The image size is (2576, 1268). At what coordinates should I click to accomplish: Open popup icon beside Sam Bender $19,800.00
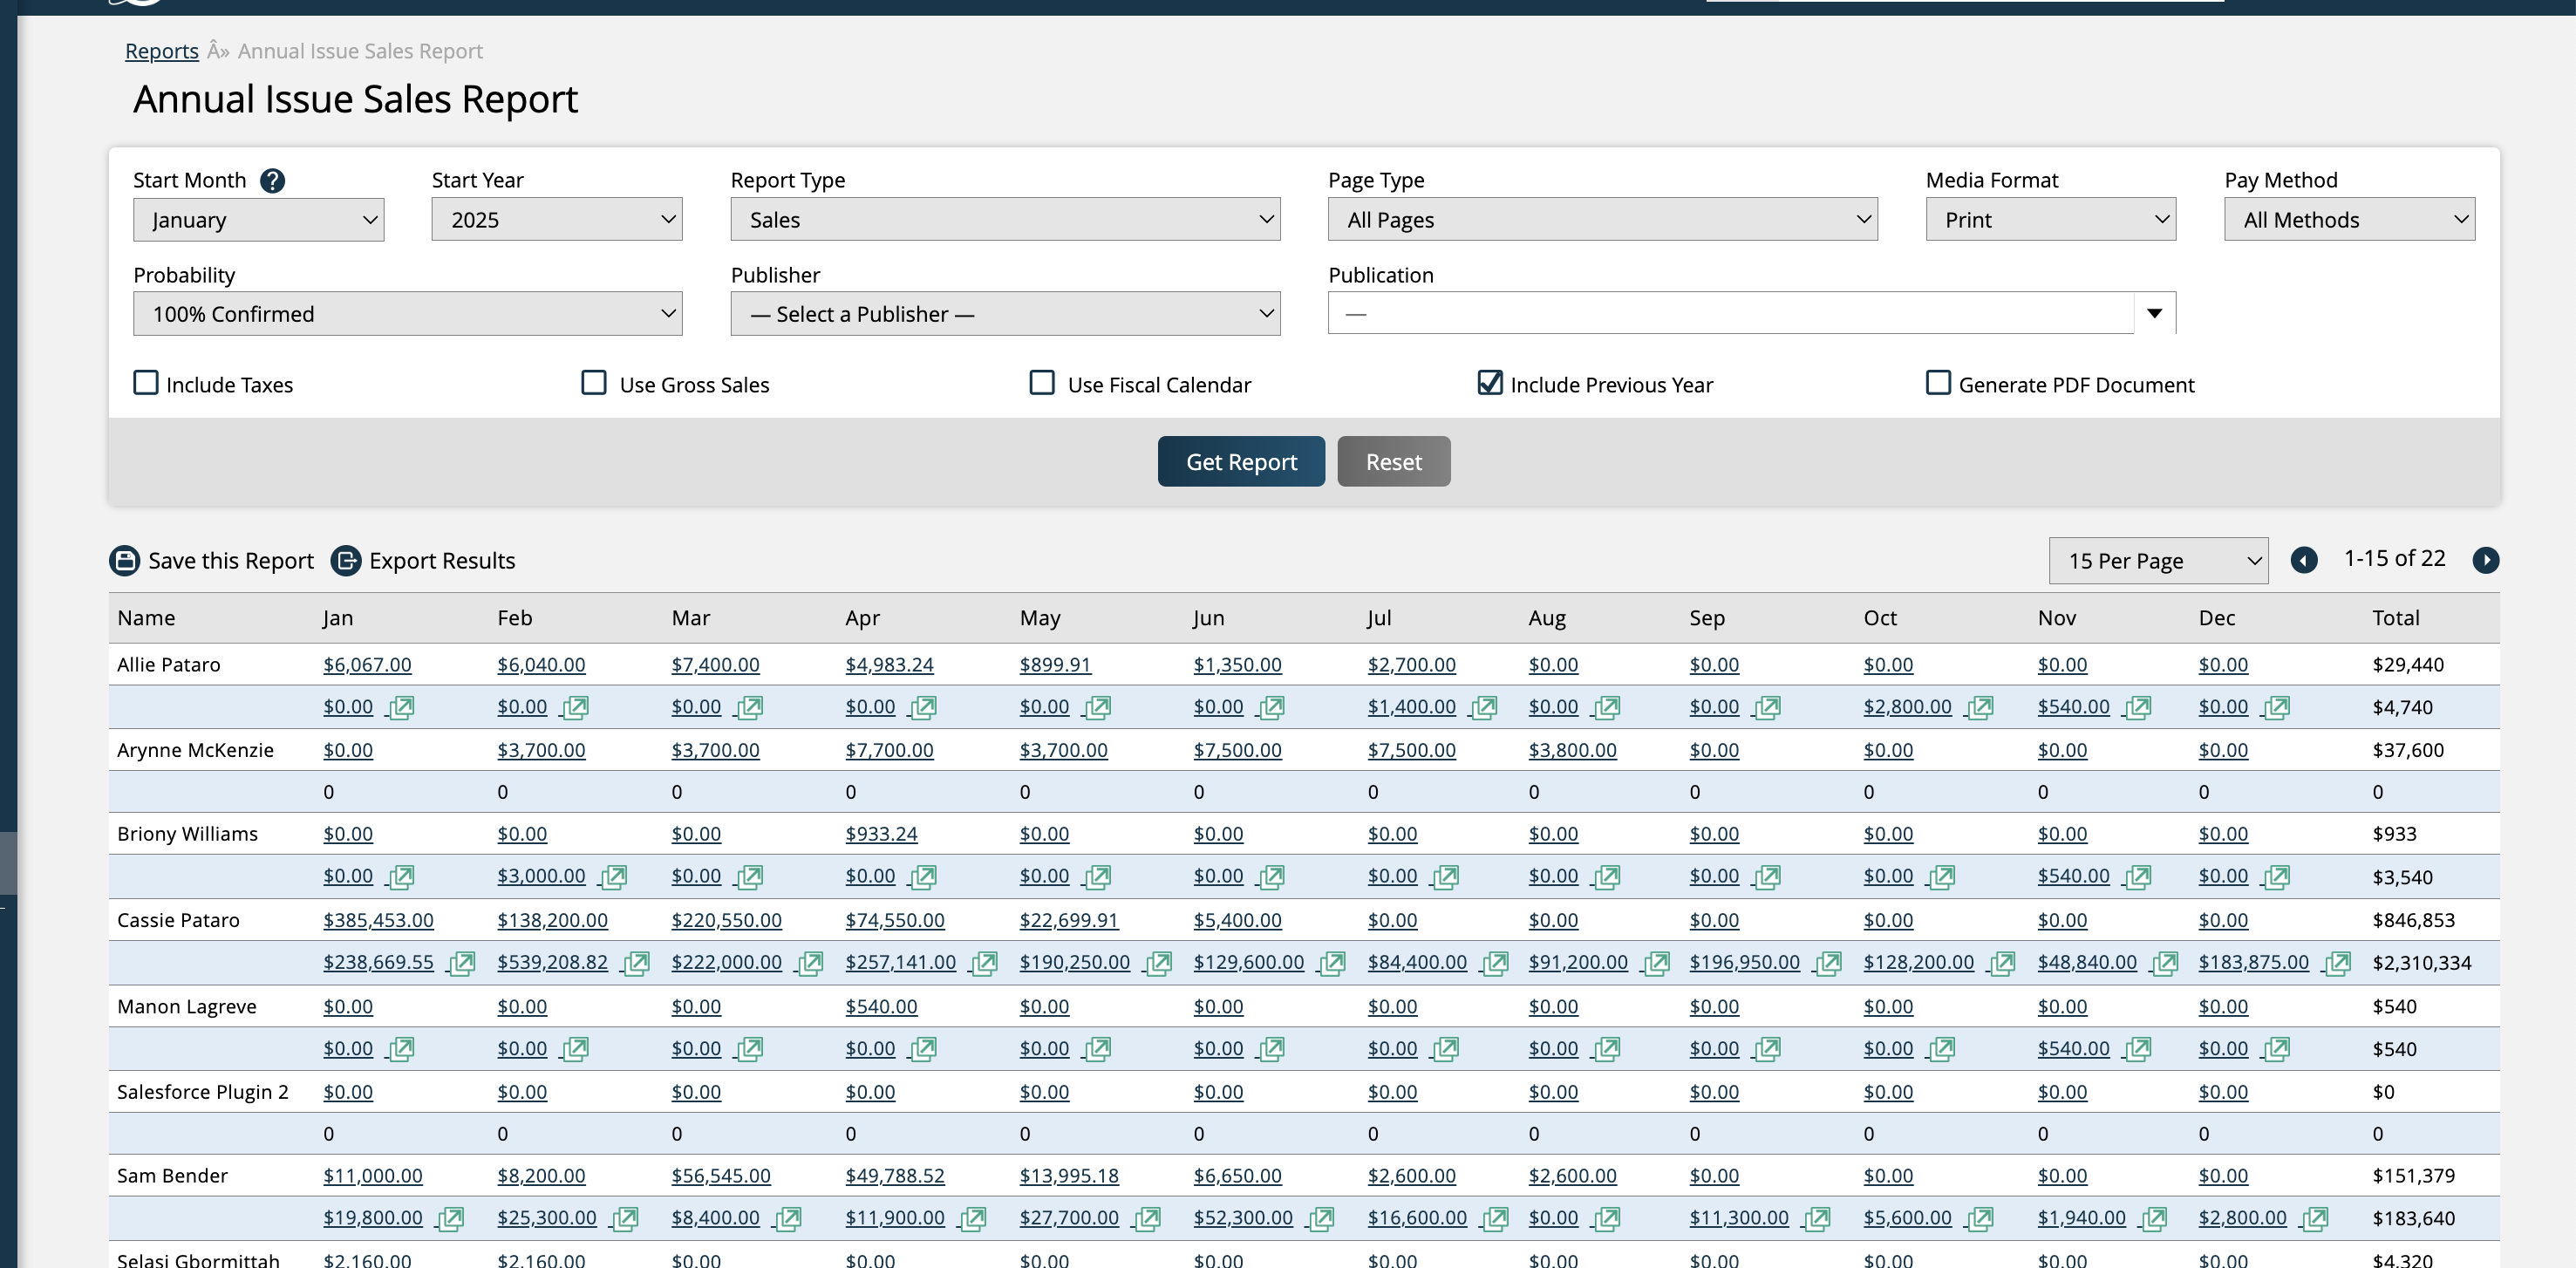coord(450,1218)
